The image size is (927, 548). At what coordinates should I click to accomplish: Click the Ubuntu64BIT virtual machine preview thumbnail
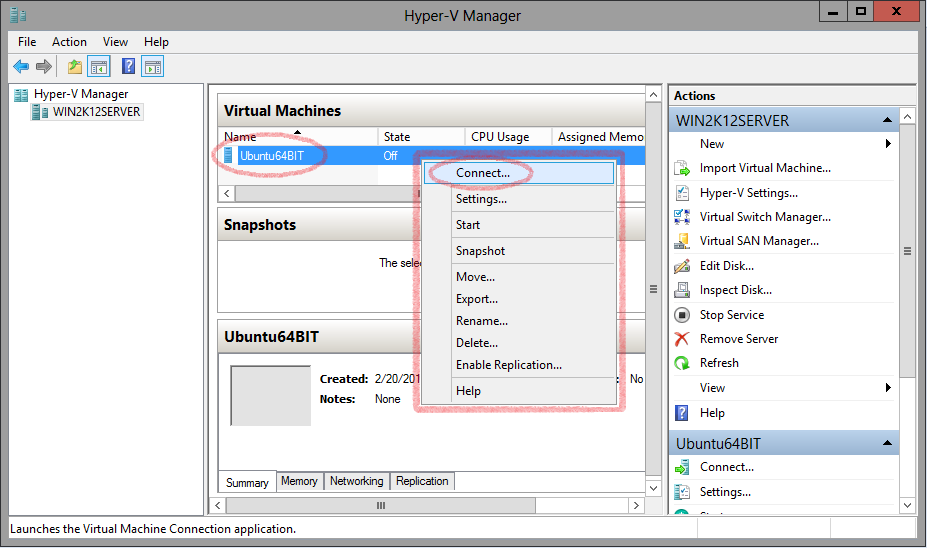pos(271,395)
